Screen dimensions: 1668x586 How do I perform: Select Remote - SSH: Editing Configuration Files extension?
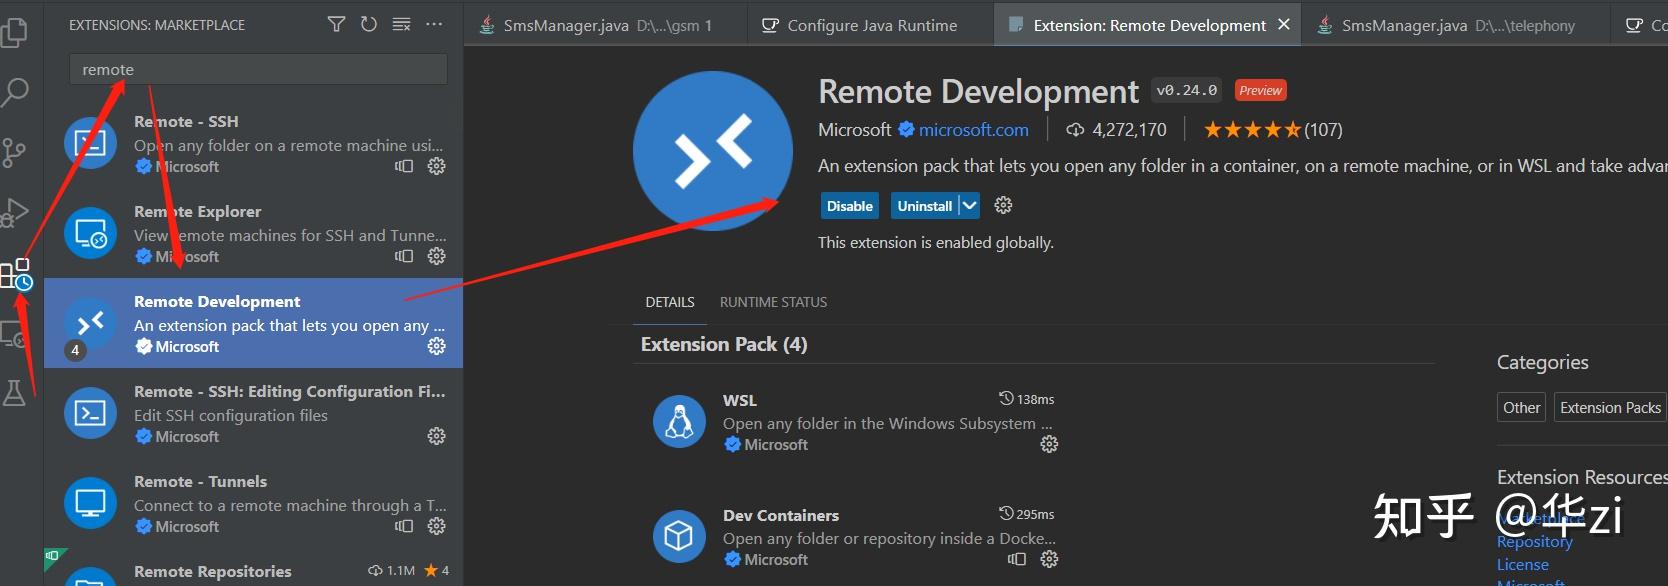coord(253,413)
